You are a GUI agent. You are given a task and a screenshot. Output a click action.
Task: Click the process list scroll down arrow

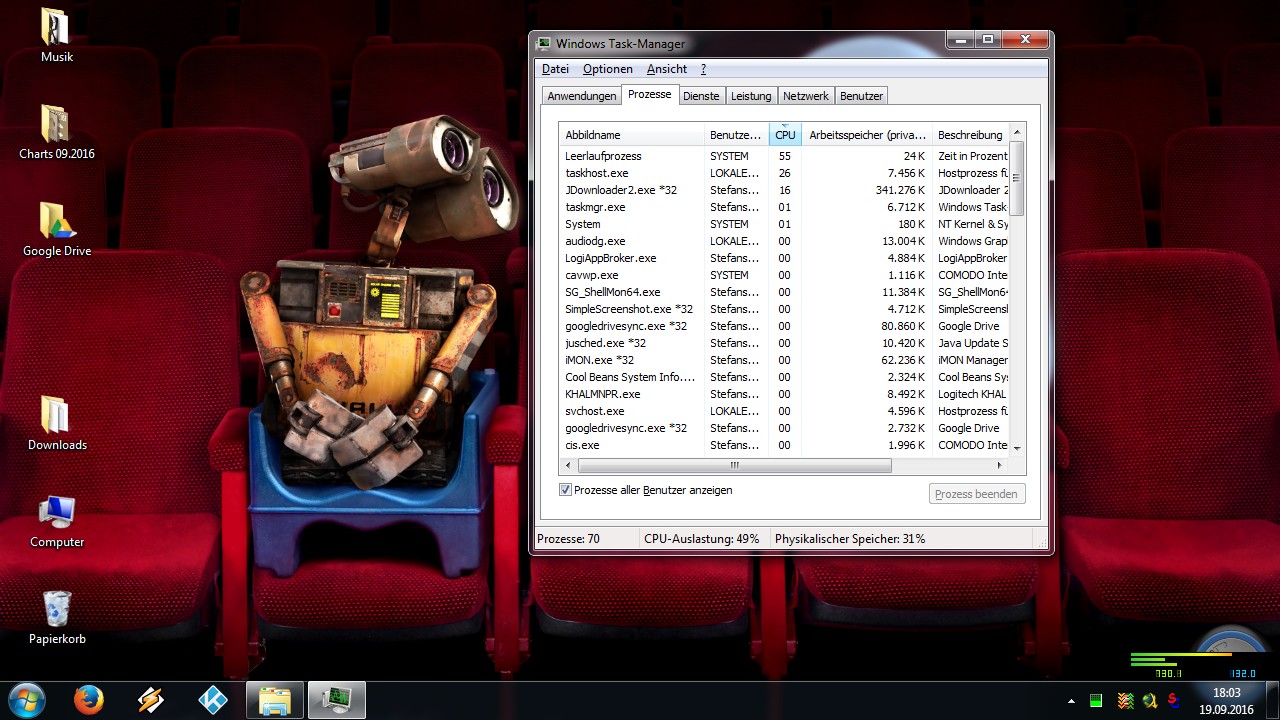click(x=1017, y=448)
